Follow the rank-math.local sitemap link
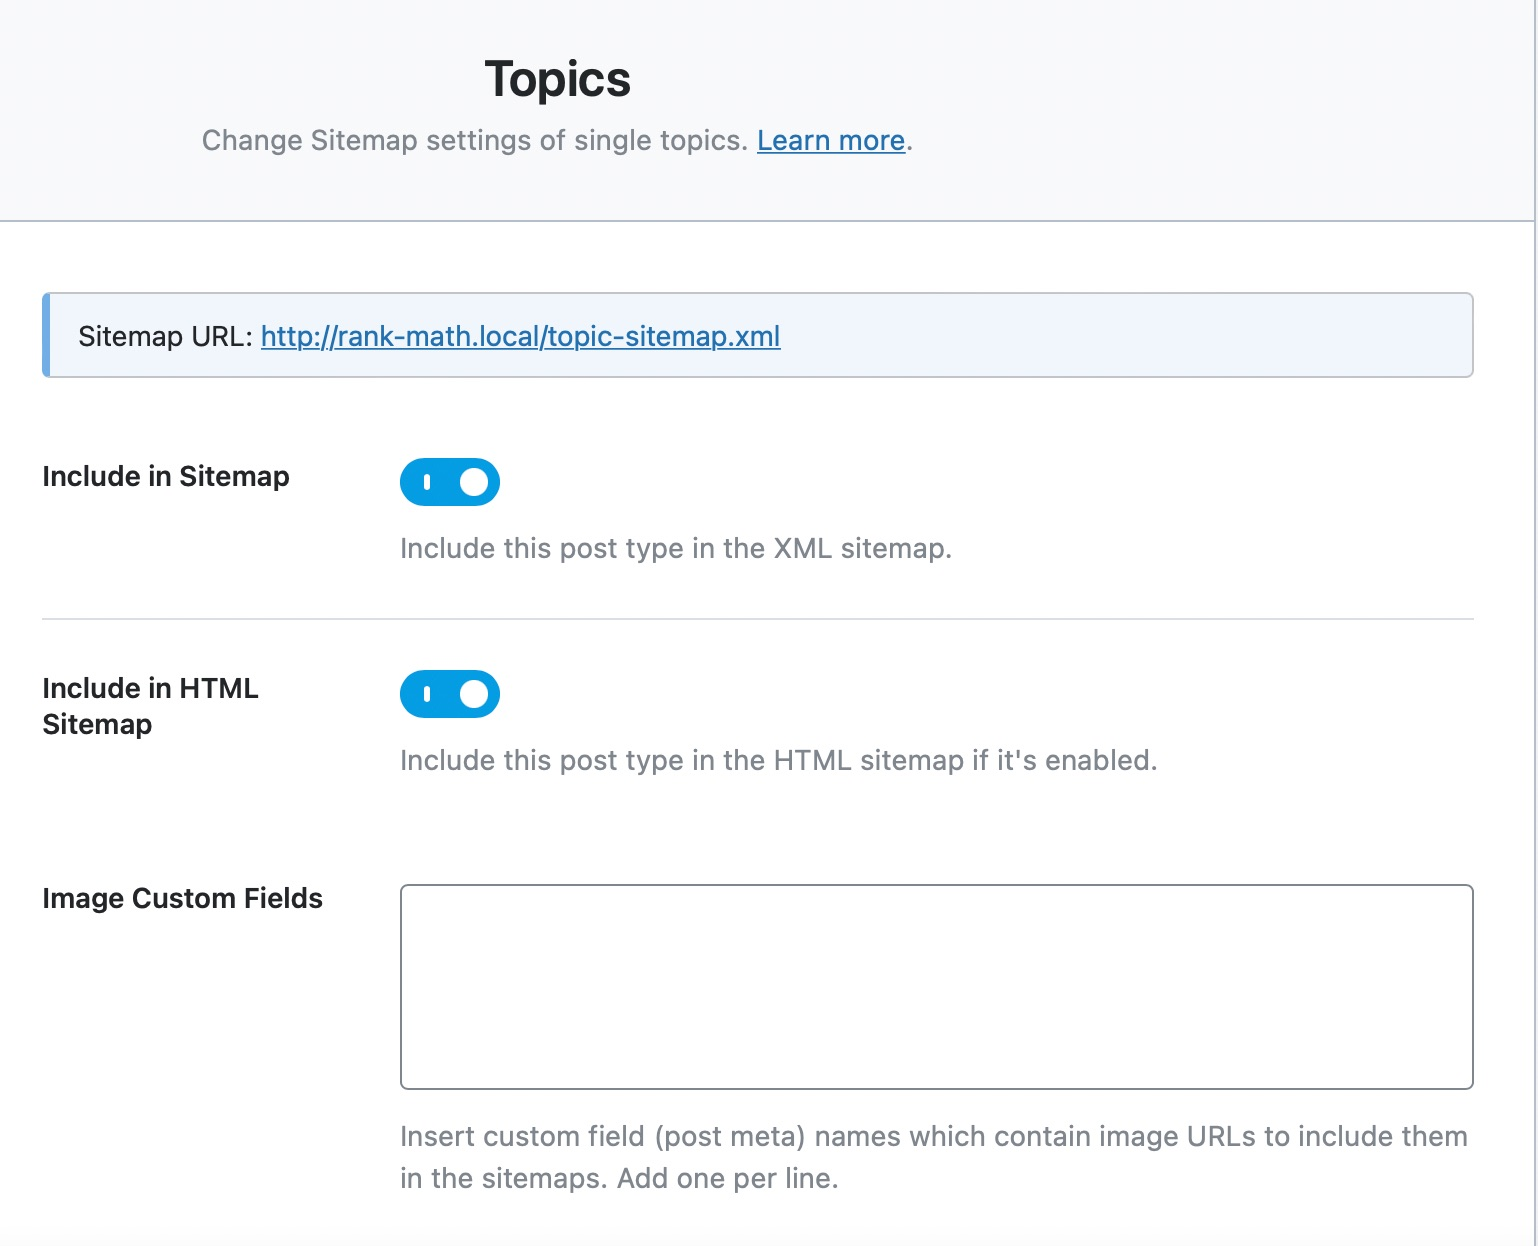Screen dimensions: 1538x1246 tap(520, 337)
